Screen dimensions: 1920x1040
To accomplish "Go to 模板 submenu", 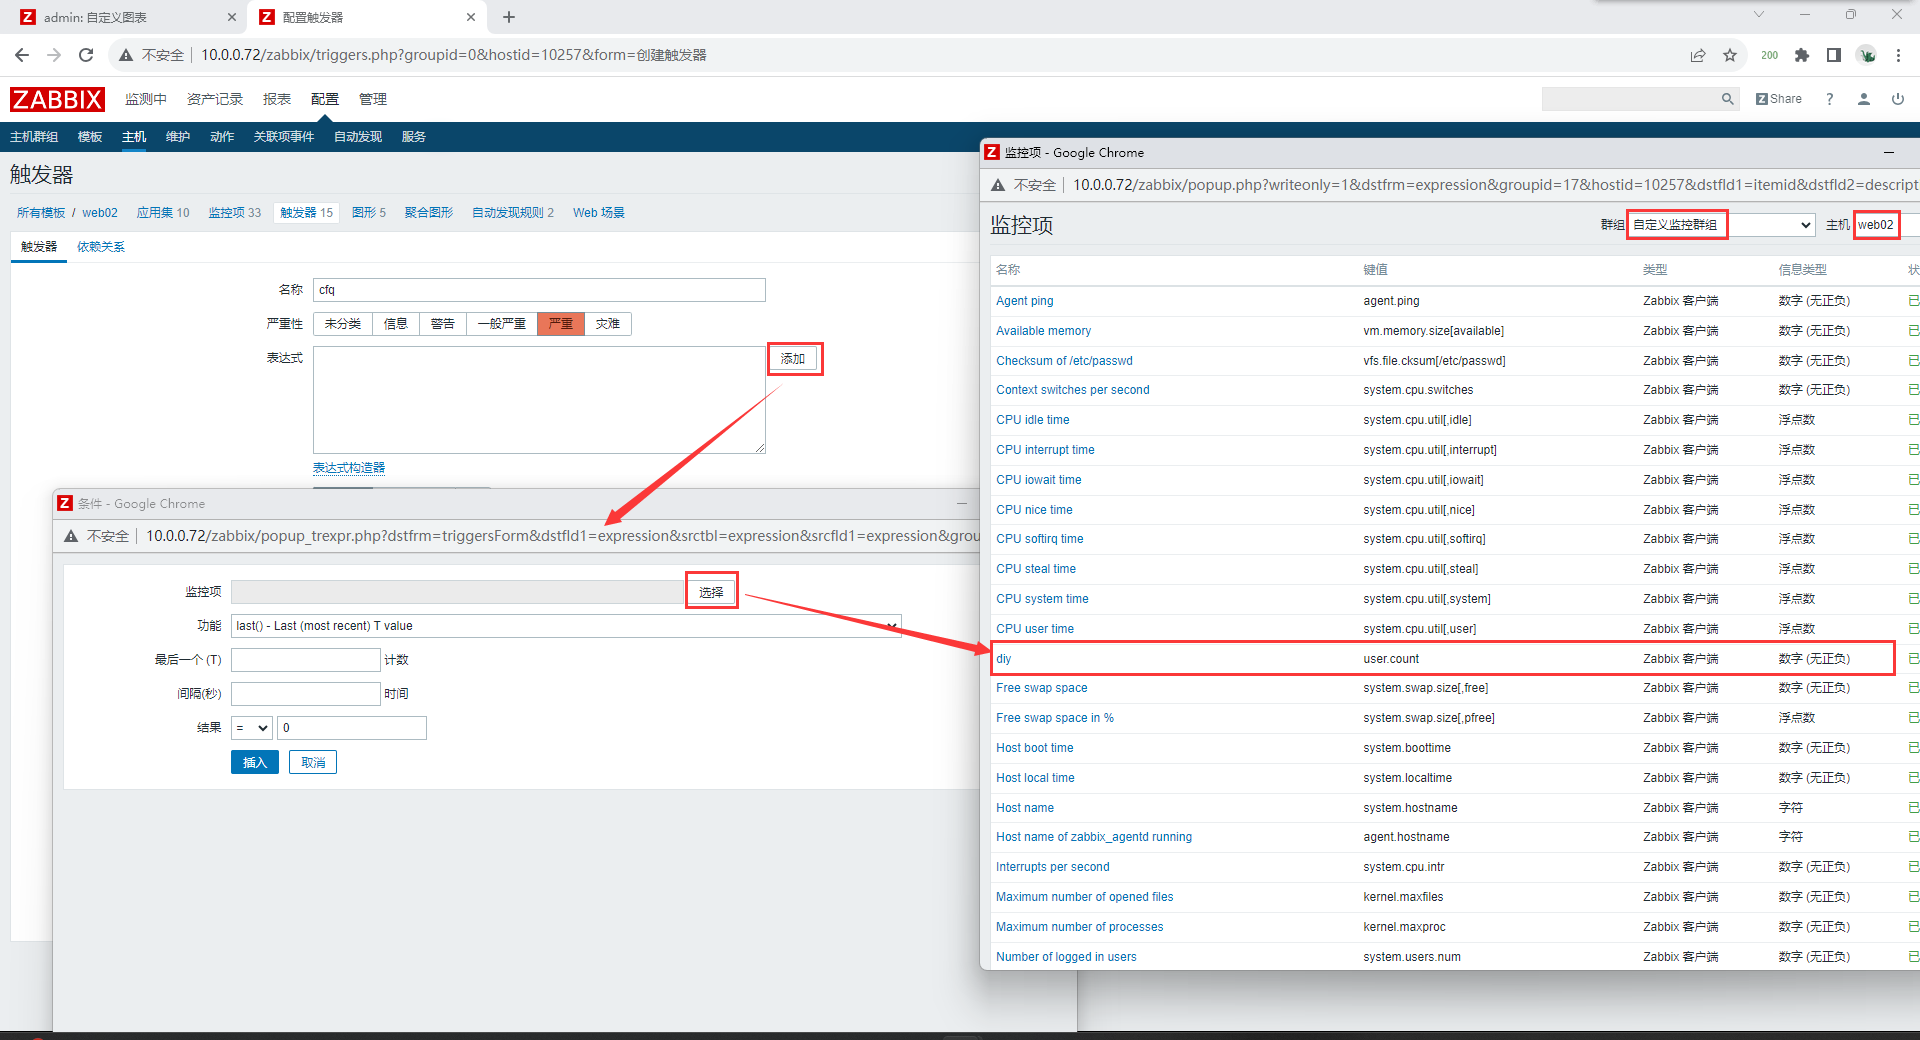I will [x=90, y=137].
